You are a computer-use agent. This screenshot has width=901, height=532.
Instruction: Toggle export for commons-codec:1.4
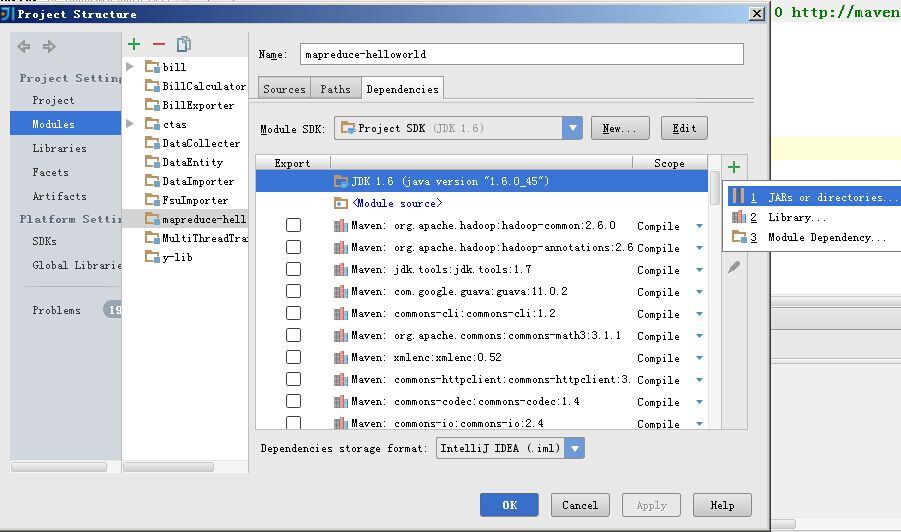pyautogui.click(x=293, y=401)
